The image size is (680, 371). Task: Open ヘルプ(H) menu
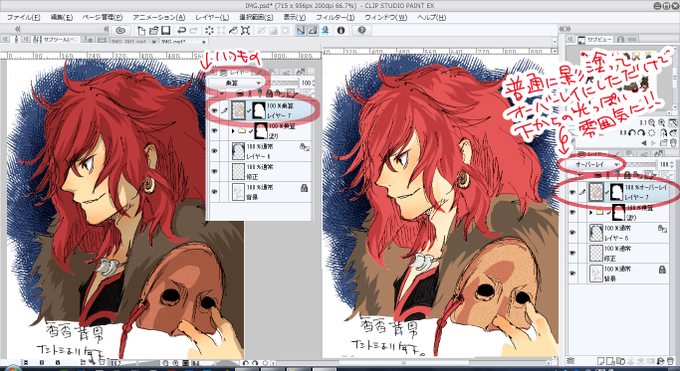pos(432,17)
